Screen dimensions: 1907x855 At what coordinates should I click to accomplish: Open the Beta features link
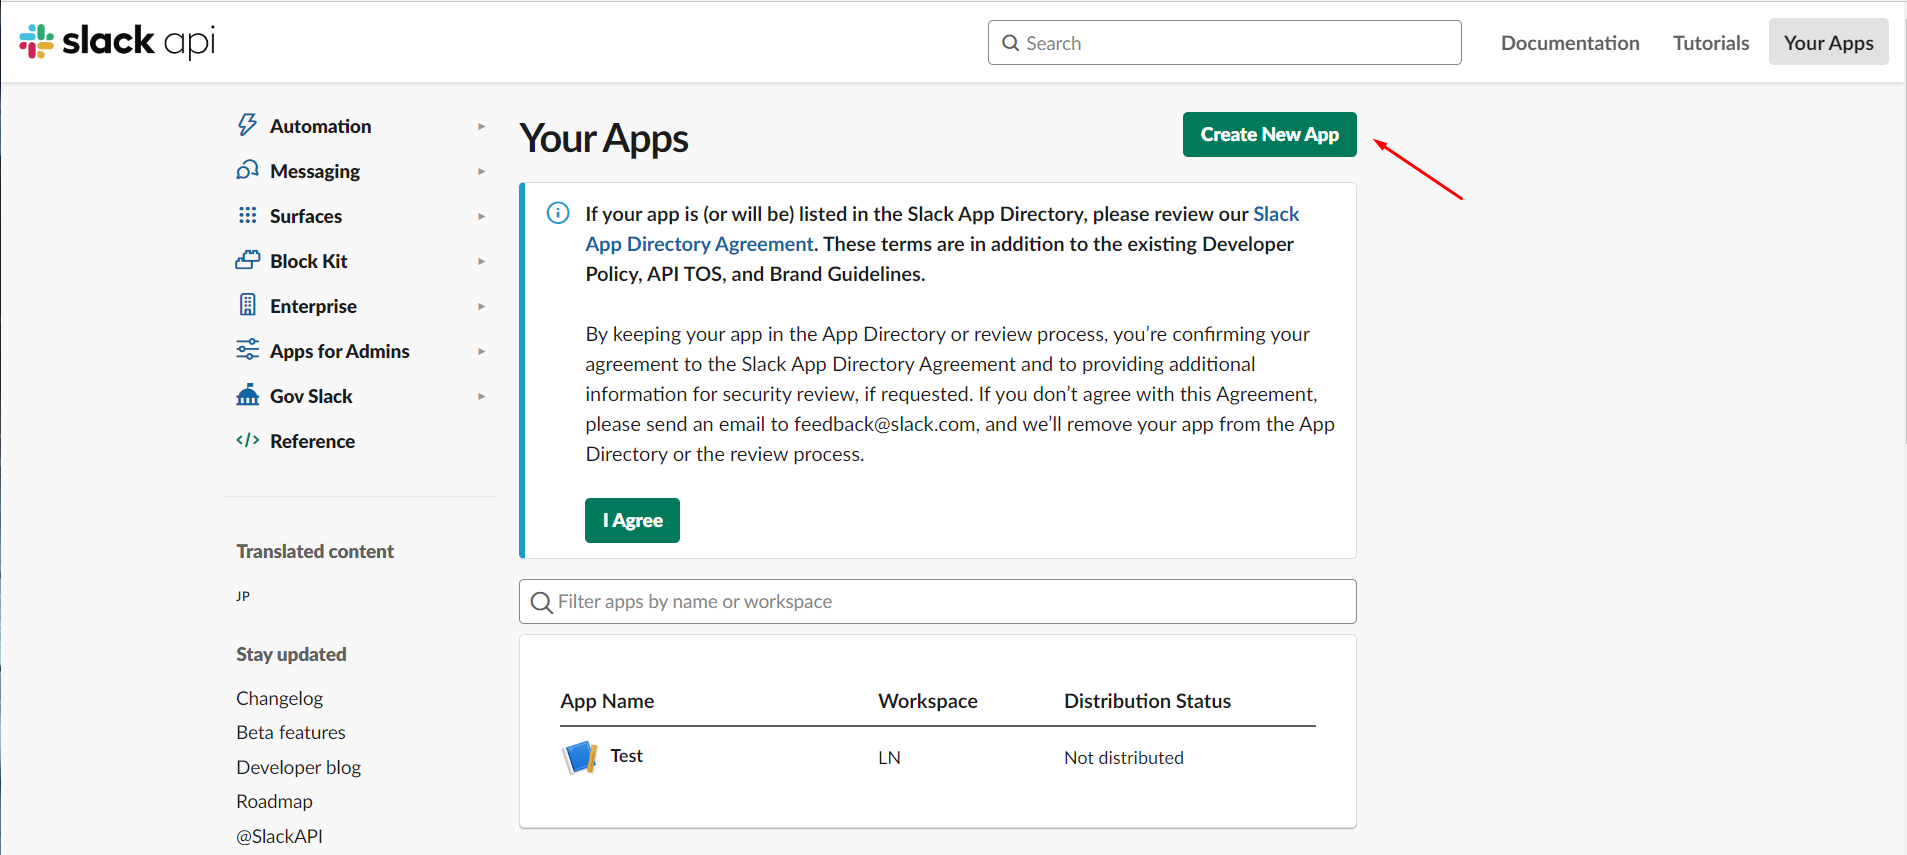pos(291,732)
